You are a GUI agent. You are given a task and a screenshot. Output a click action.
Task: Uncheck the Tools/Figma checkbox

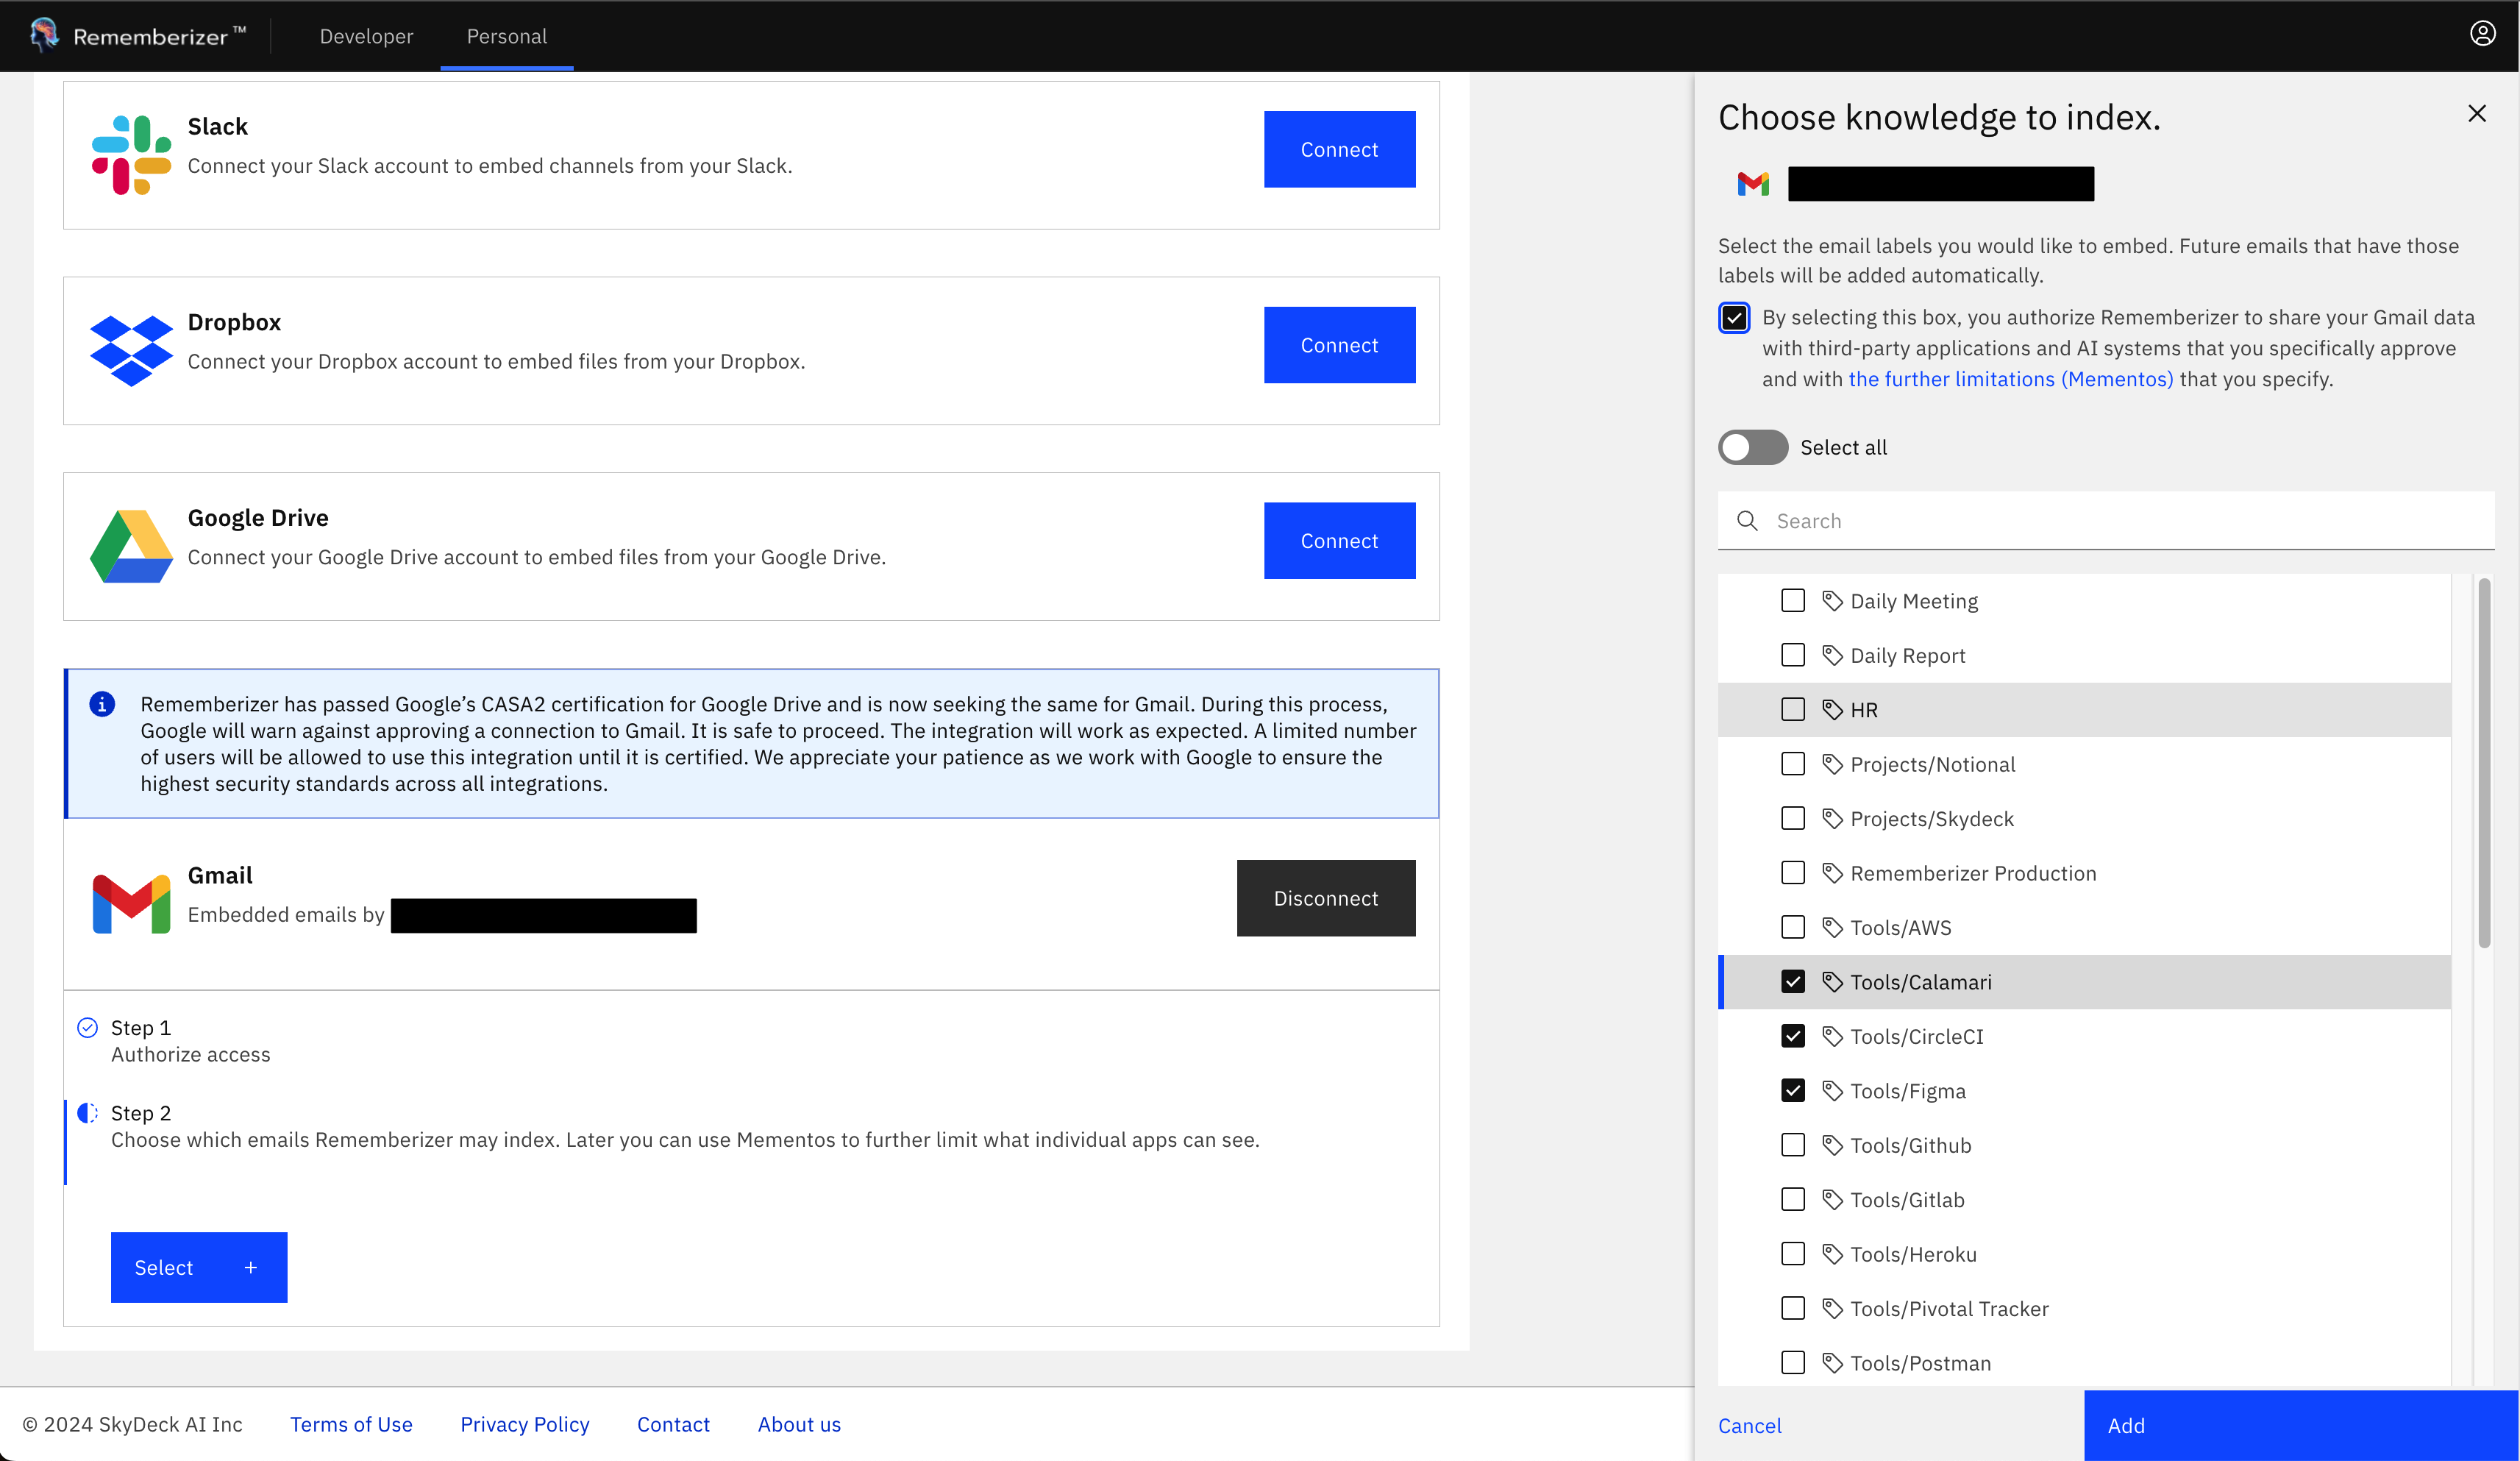(x=1793, y=1090)
